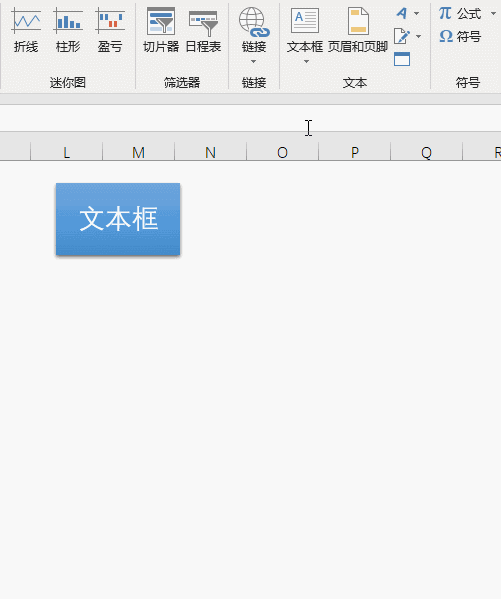The height and width of the screenshot is (599, 501).
Task: Expand the 文本框 dropdown arrow
Action: tap(306, 62)
